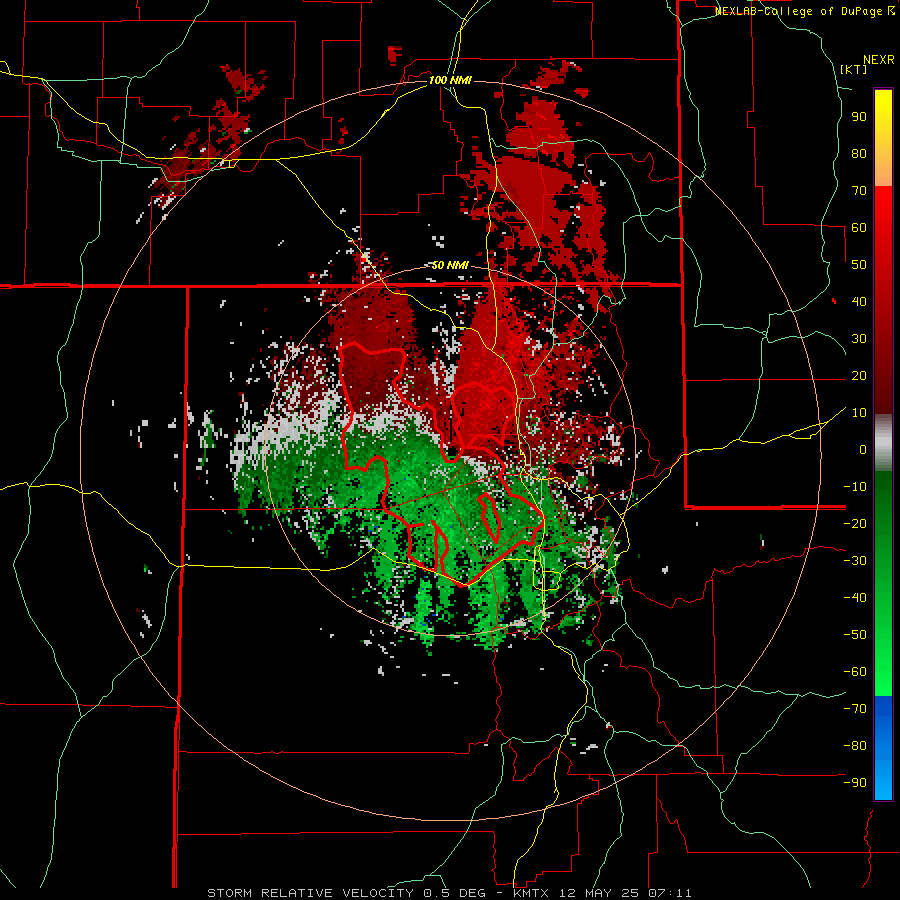
Task: Click the NEXR label above the legend
Action: click(x=879, y=59)
